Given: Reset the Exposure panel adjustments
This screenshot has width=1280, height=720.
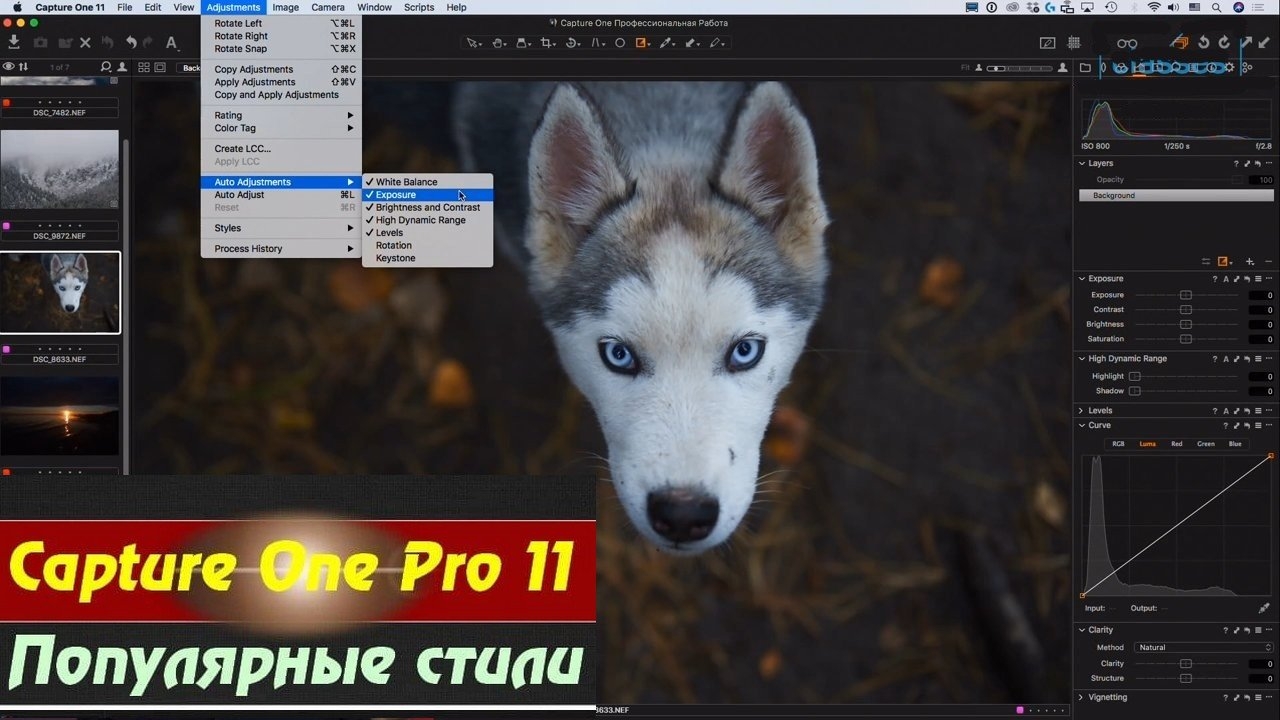Looking at the screenshot, I should click(1247, 278).
